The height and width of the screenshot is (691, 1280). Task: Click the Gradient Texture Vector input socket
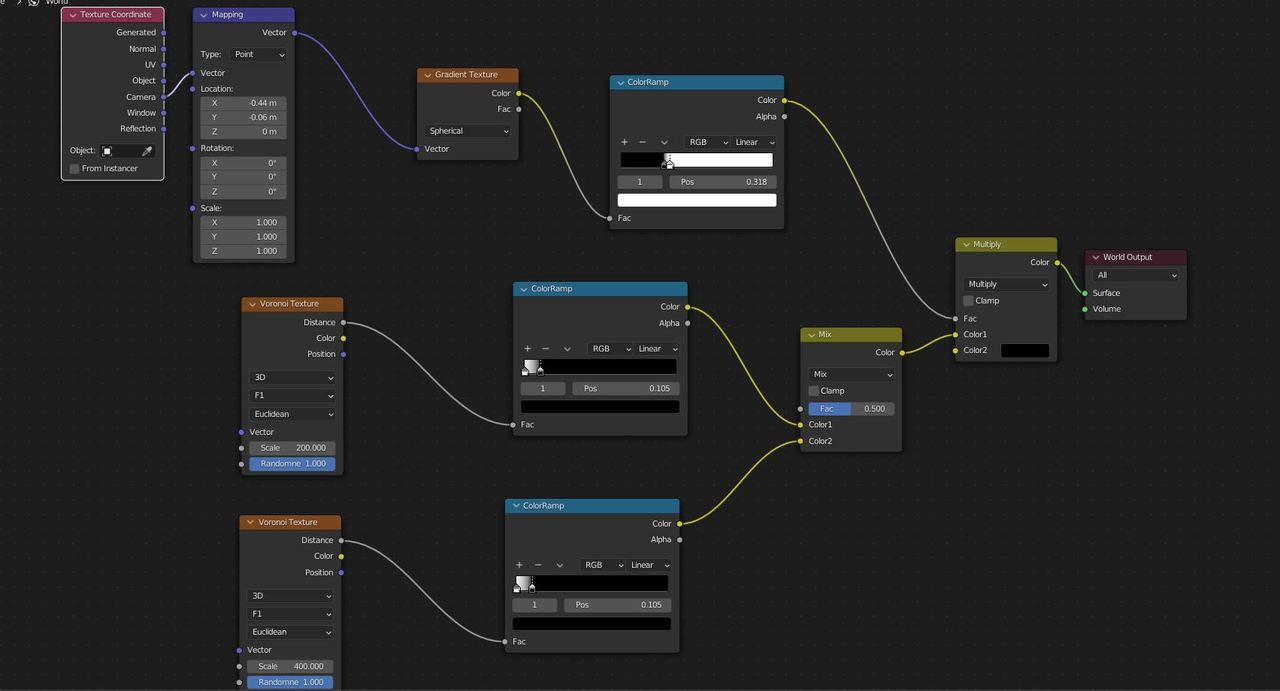click(x=418, y=149)
